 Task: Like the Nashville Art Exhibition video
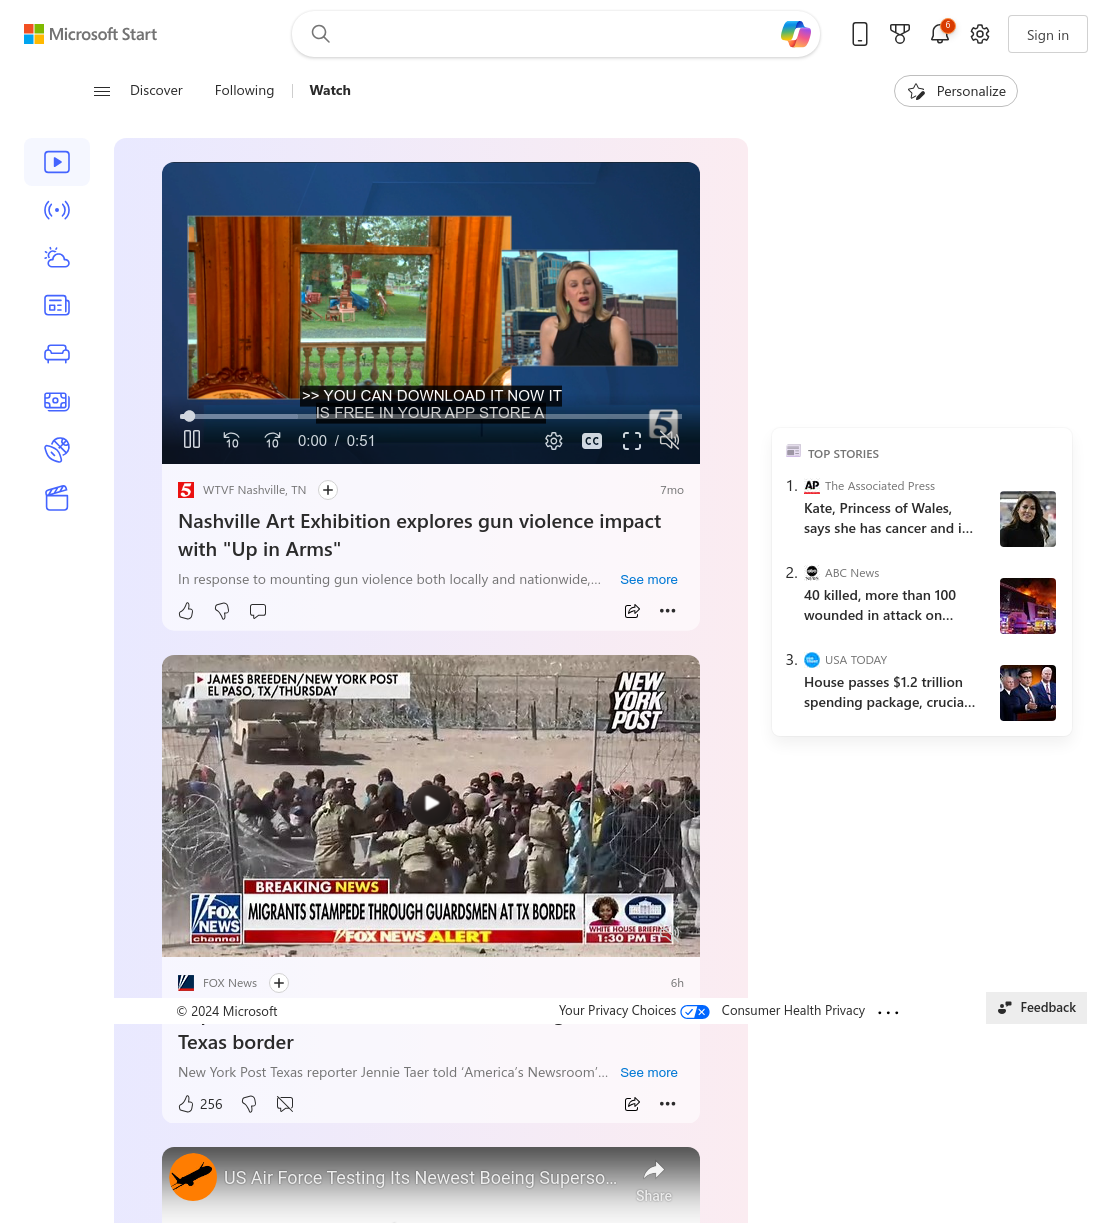pos(186,611)
